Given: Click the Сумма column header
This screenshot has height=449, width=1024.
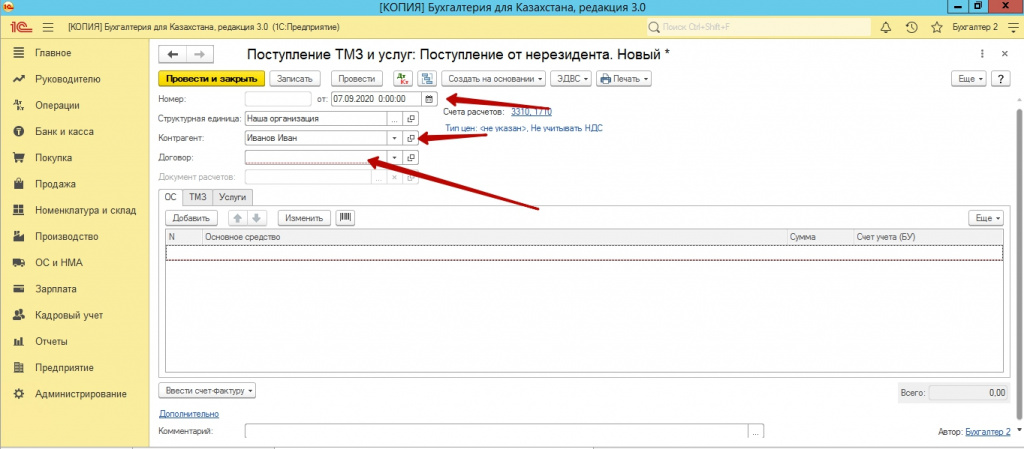Looking at the screenshot, I should [819, 237].
